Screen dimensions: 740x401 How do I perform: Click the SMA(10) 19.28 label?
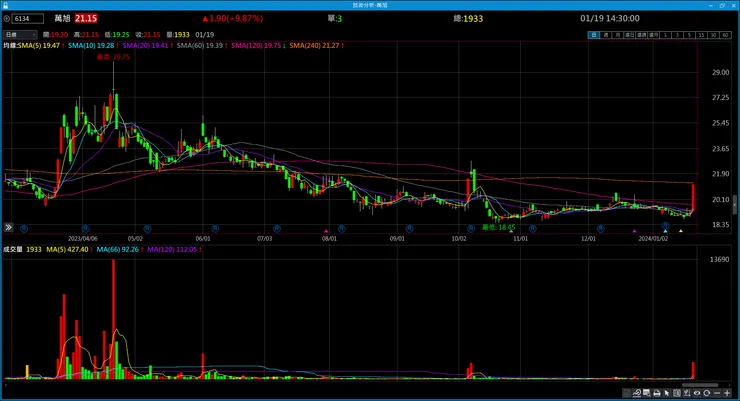point(91,46)
